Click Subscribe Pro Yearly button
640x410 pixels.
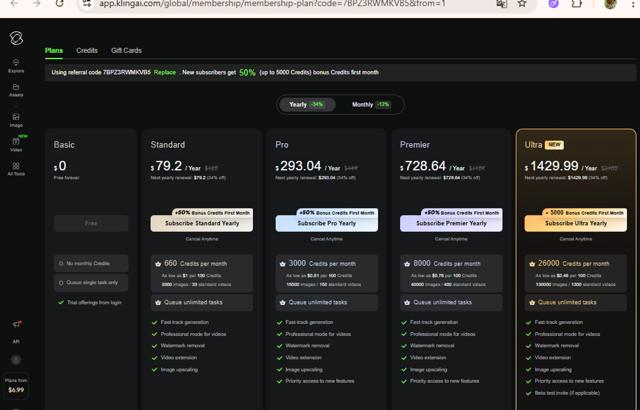327,224
